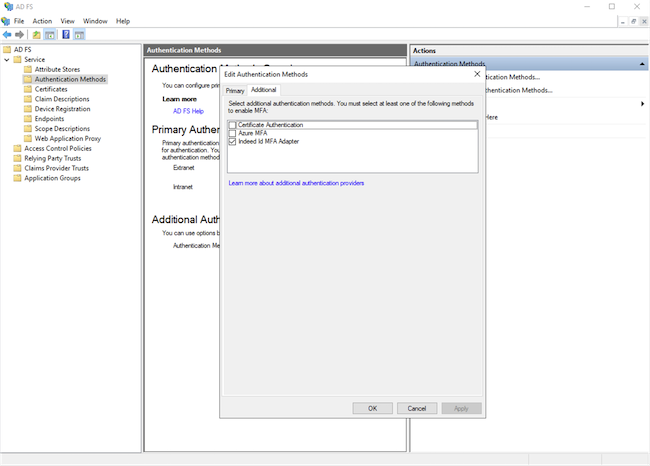This screenshot has height=466, width=650.
Task: Switch to the Primary tab
Action: [235, 91]
